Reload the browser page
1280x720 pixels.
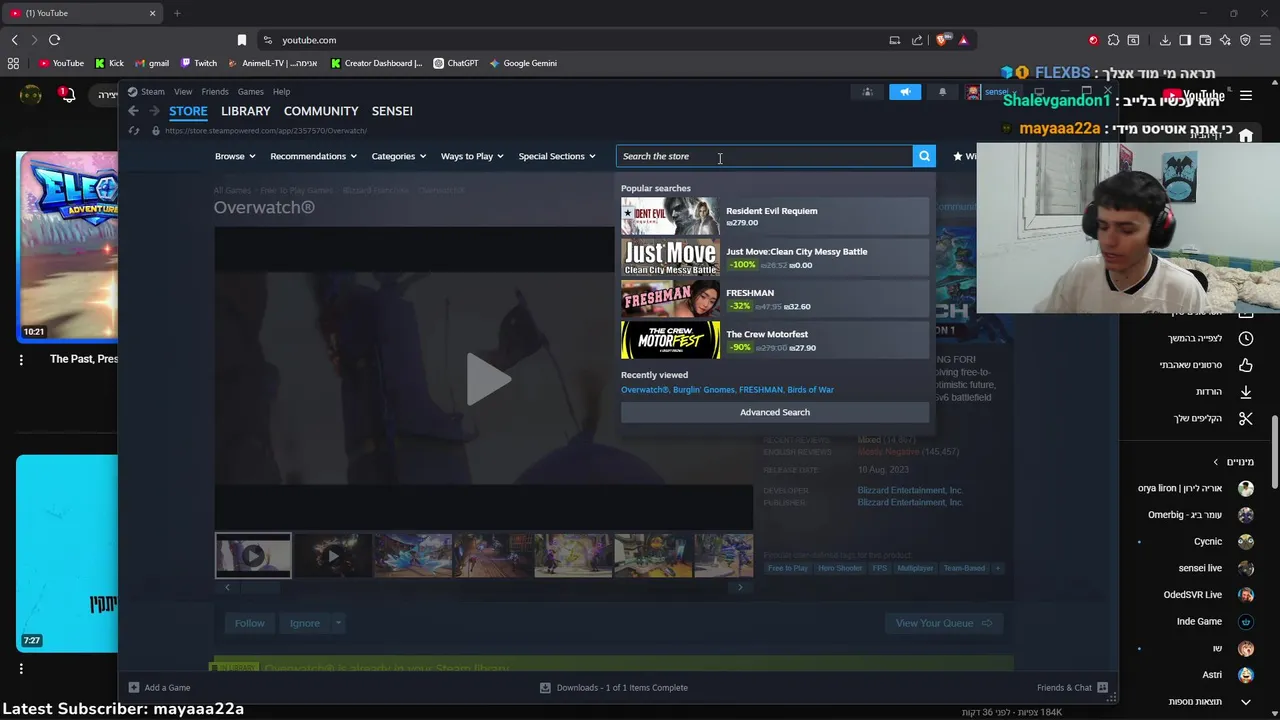pyautogui.click(x=54, y=40)
